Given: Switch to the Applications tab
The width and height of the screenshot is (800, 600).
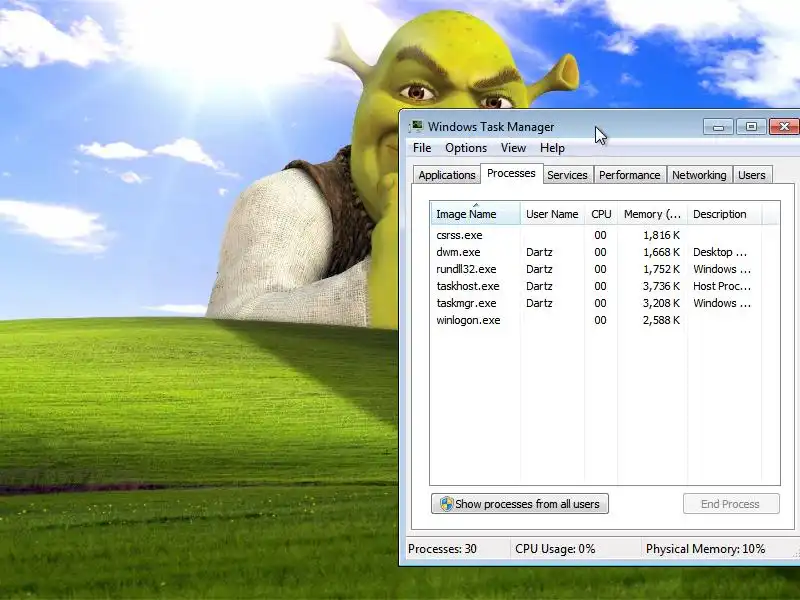Looking at the screenshot, I should (447, 175).
